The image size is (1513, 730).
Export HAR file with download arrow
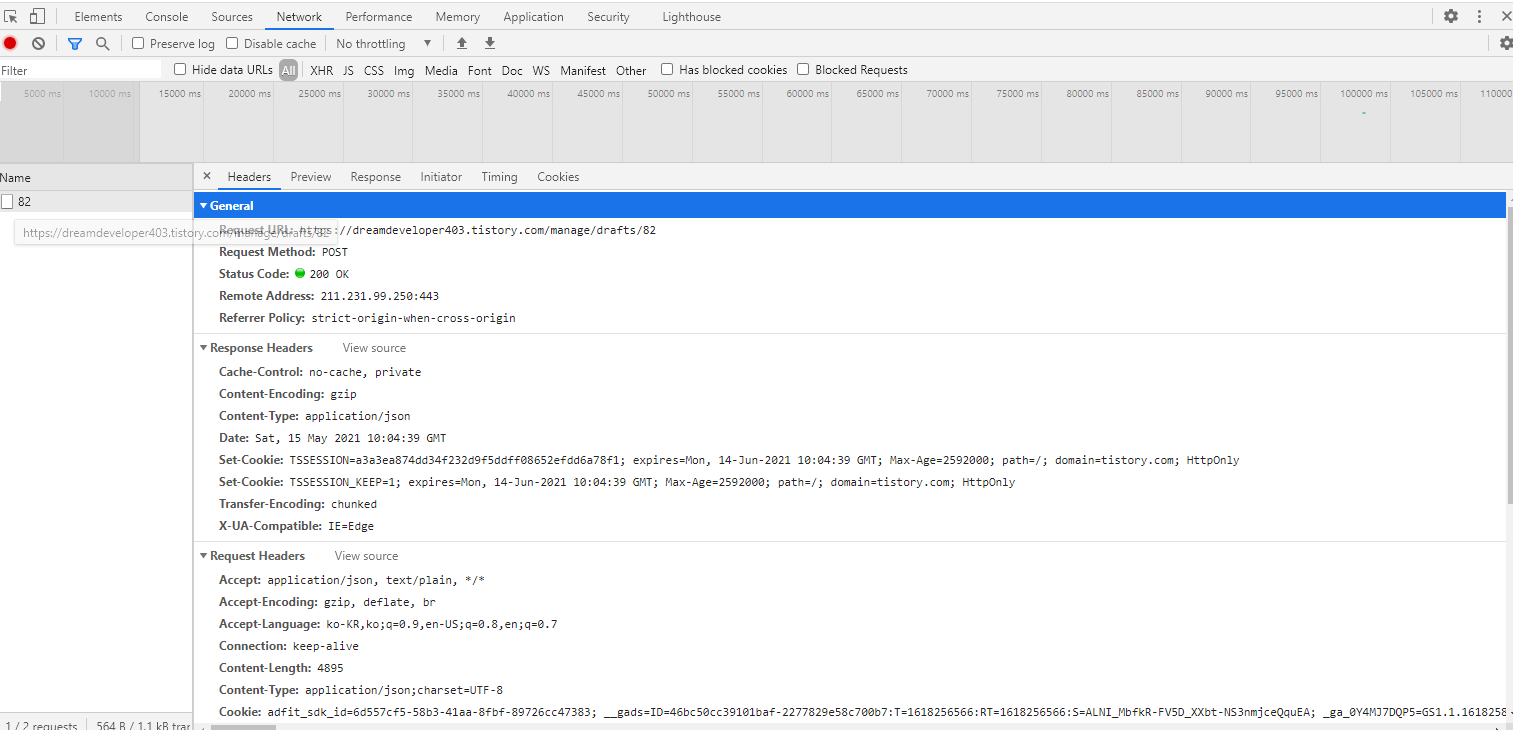pos(490,43)
